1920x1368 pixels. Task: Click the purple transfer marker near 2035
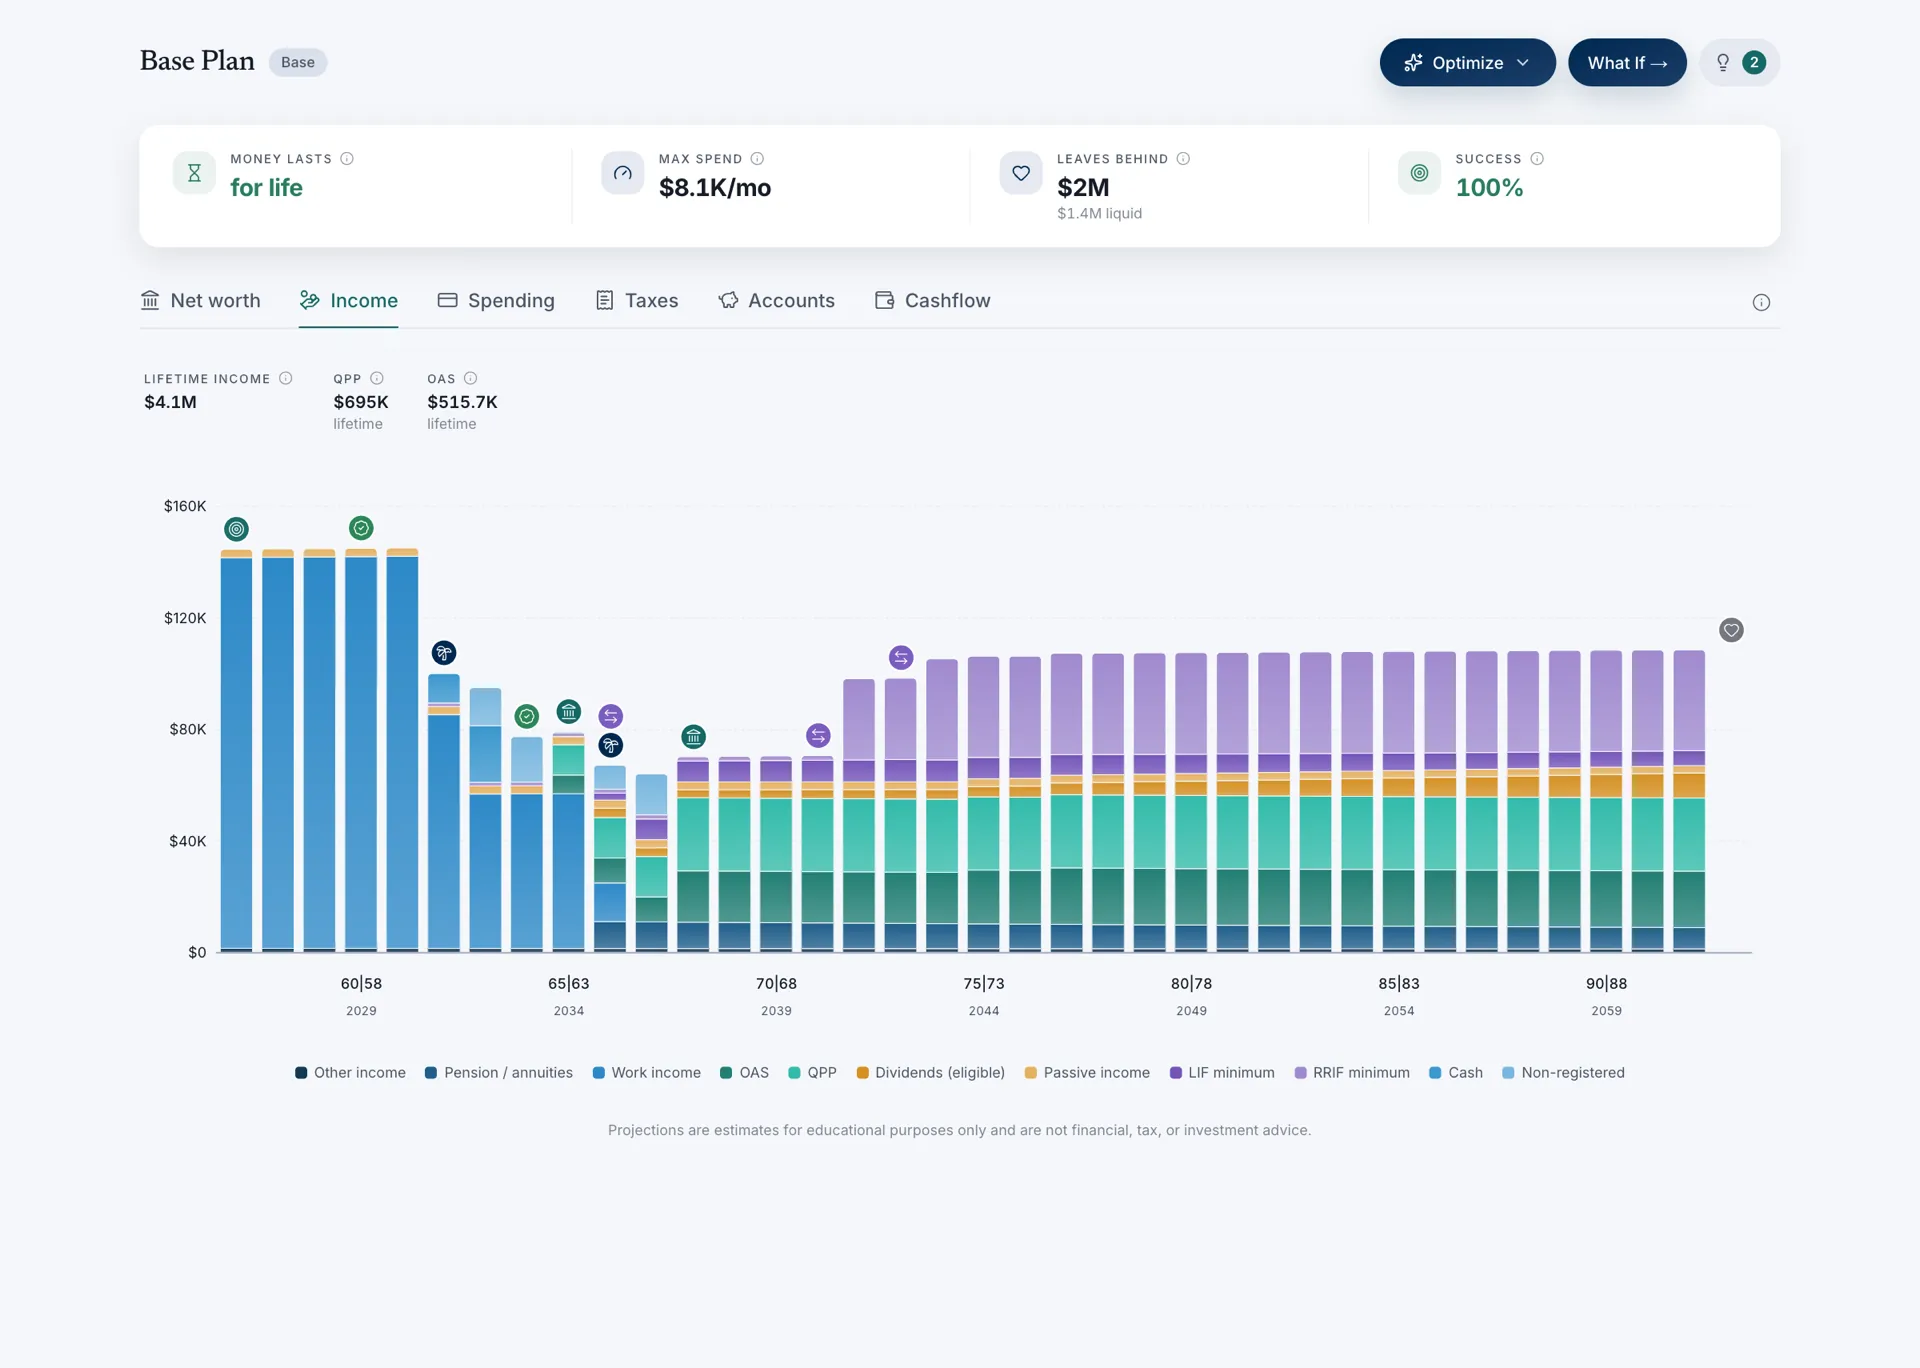click(x=611, y=716)
